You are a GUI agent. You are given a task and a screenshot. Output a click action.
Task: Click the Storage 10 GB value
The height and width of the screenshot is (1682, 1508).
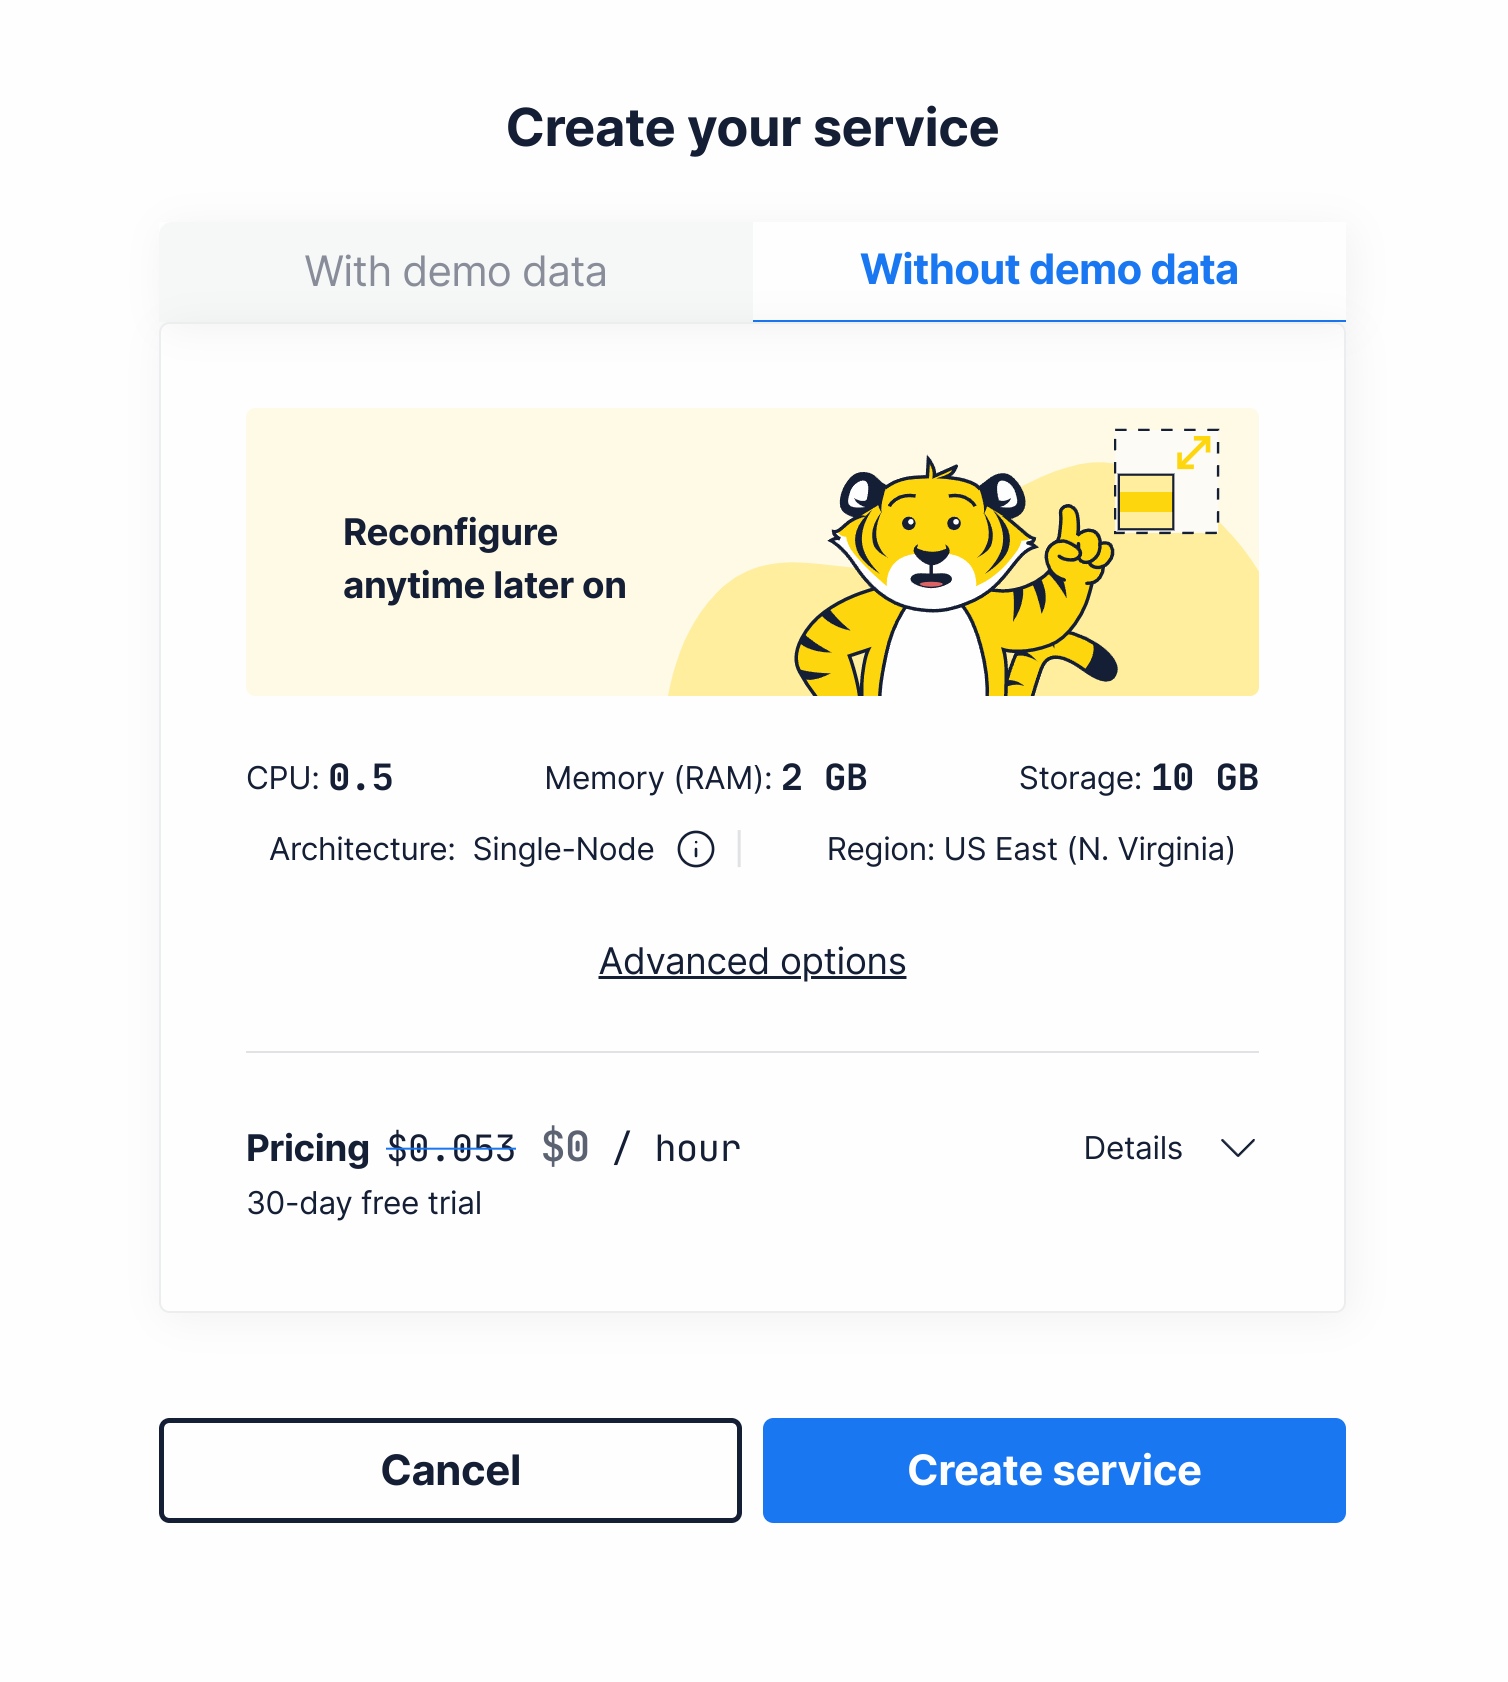click(1204, 777)
